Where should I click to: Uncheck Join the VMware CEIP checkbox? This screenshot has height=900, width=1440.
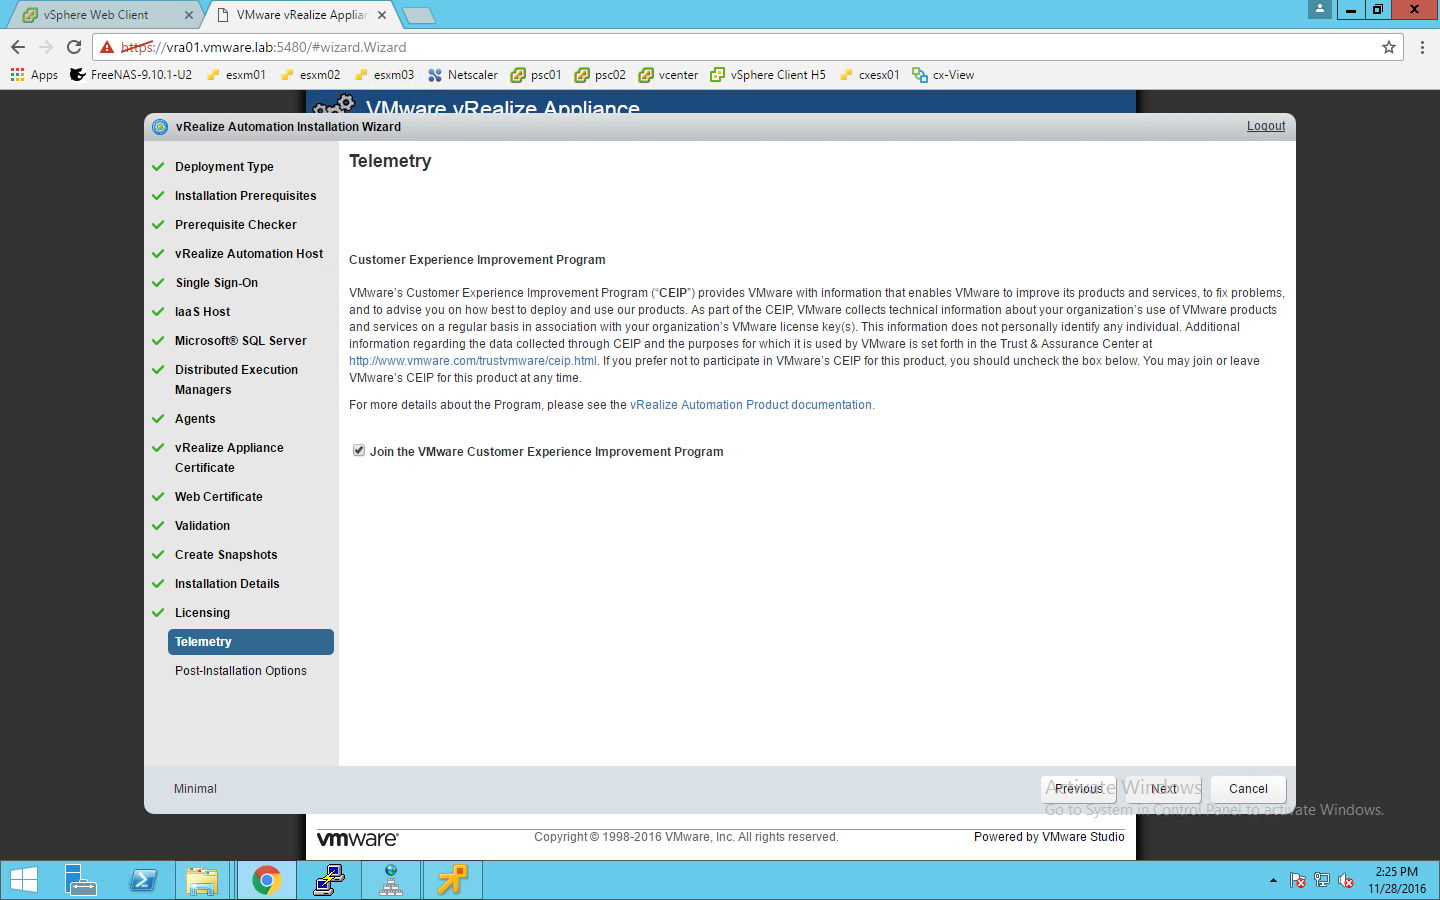[x=359, y=451]
